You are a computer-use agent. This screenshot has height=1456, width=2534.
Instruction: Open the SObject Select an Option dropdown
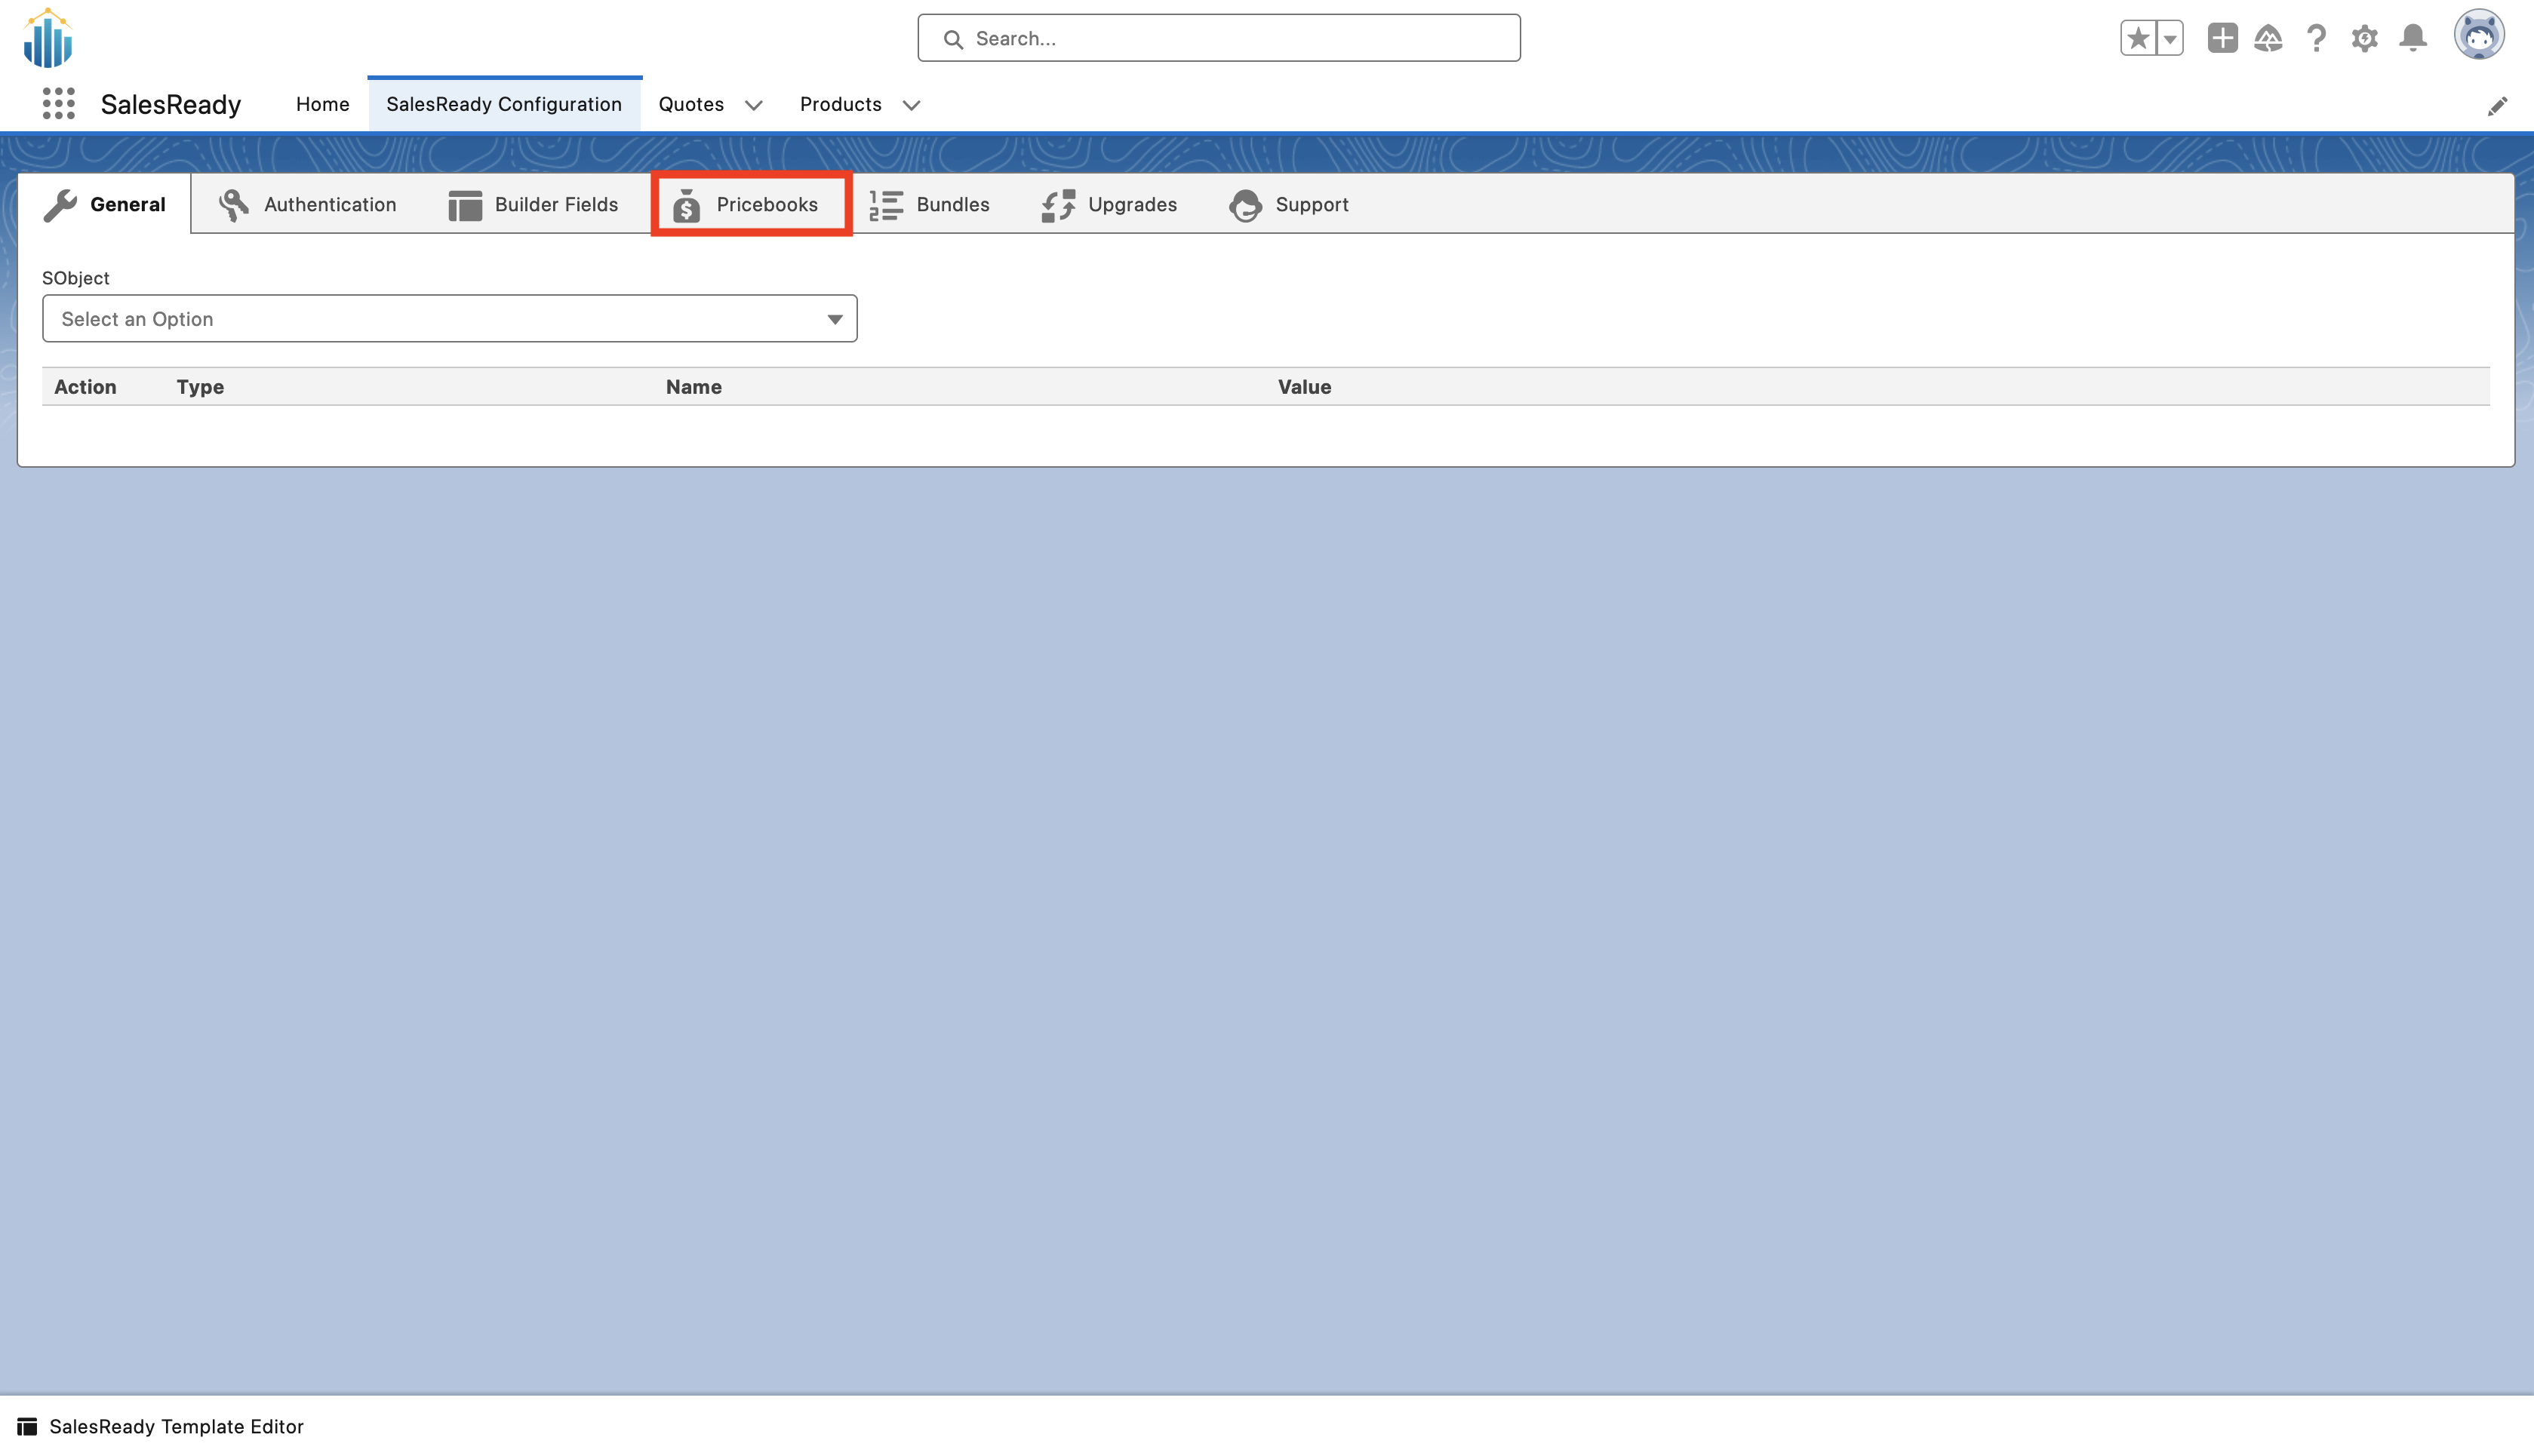(x=449, y=319)
